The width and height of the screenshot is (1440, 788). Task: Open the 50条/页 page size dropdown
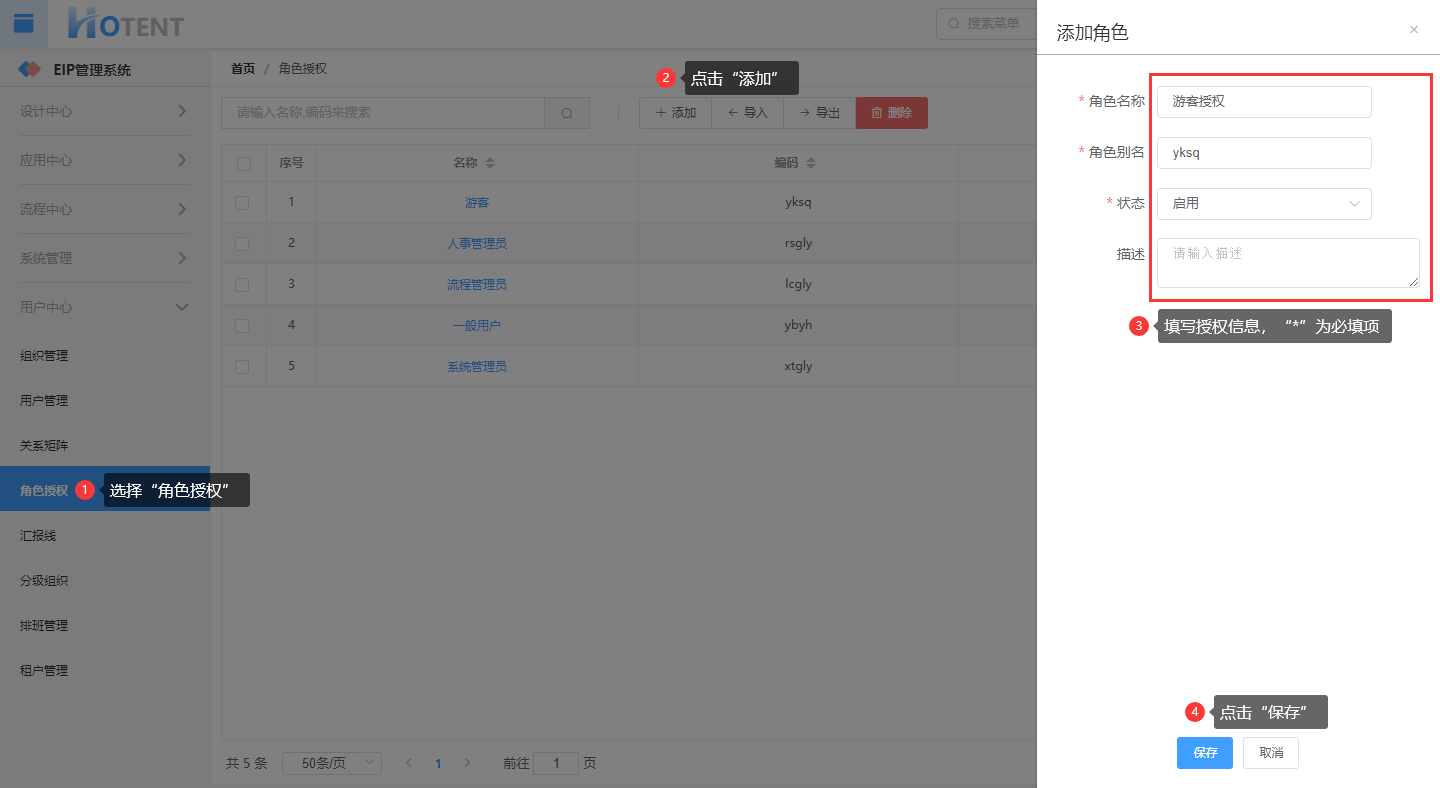point(332,763)
